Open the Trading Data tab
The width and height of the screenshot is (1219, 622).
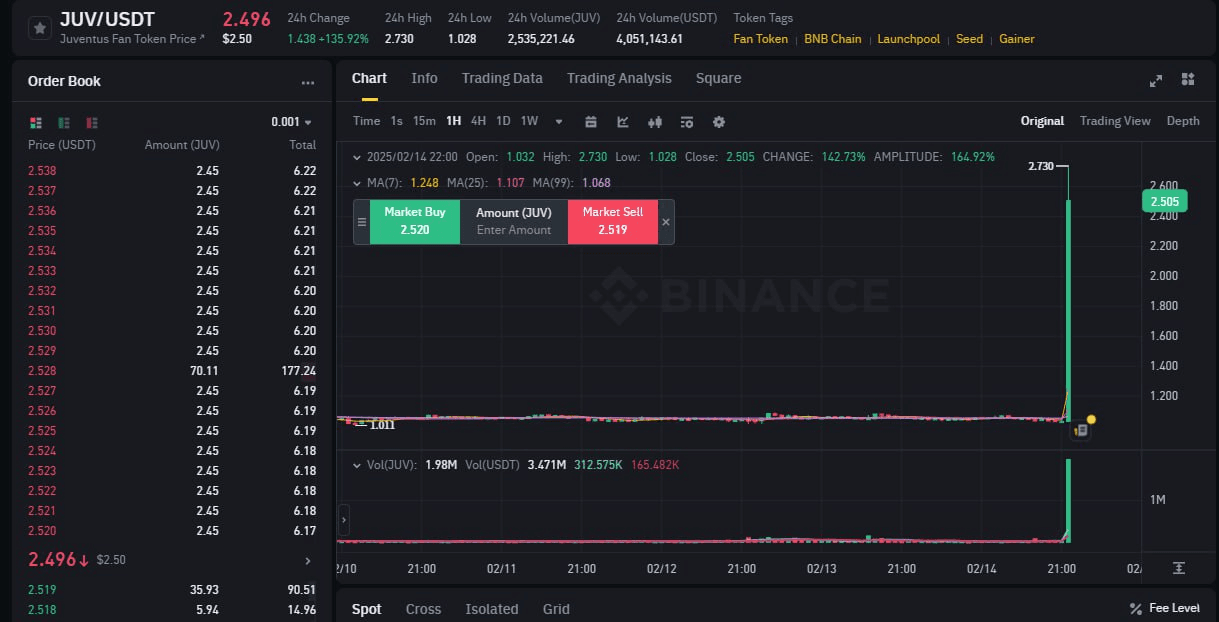coord(502,78)
